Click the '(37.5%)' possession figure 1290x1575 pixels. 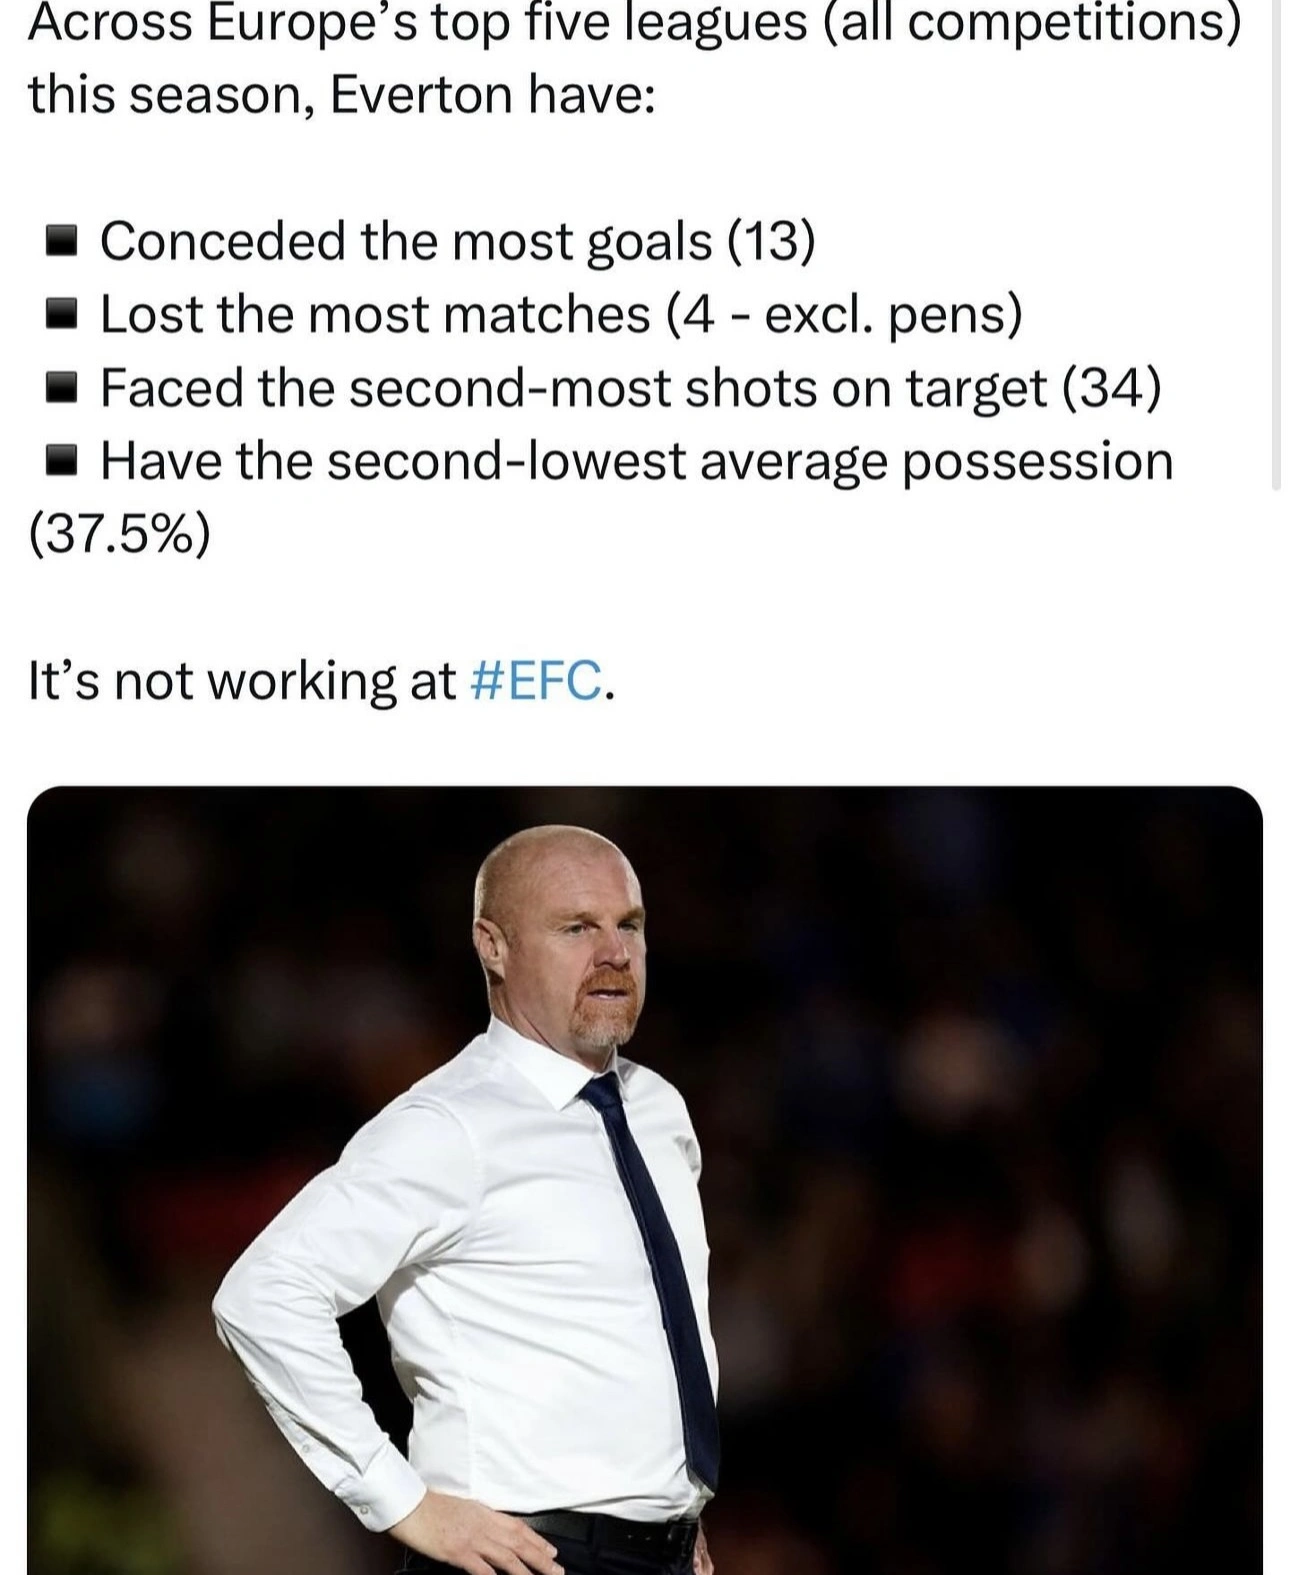pyautogui.click(x=120, y=535)
